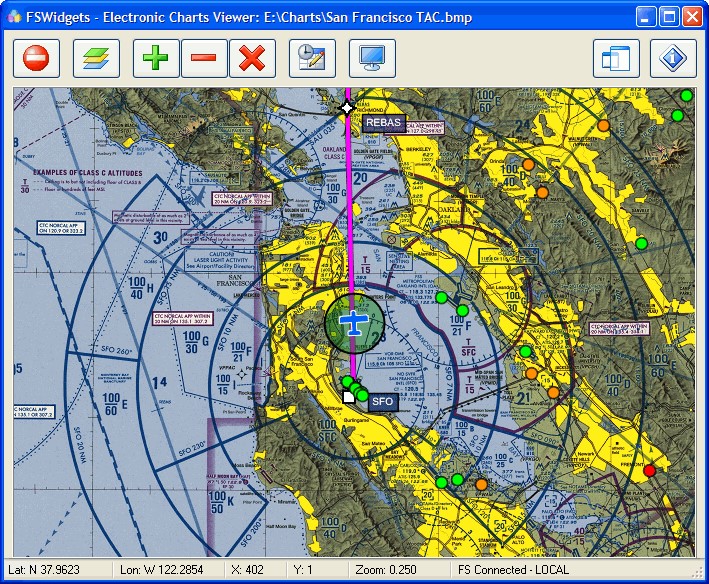Select the REBAS waypoint label
This screenshot has width=709, height=584.
click(382, 123)
